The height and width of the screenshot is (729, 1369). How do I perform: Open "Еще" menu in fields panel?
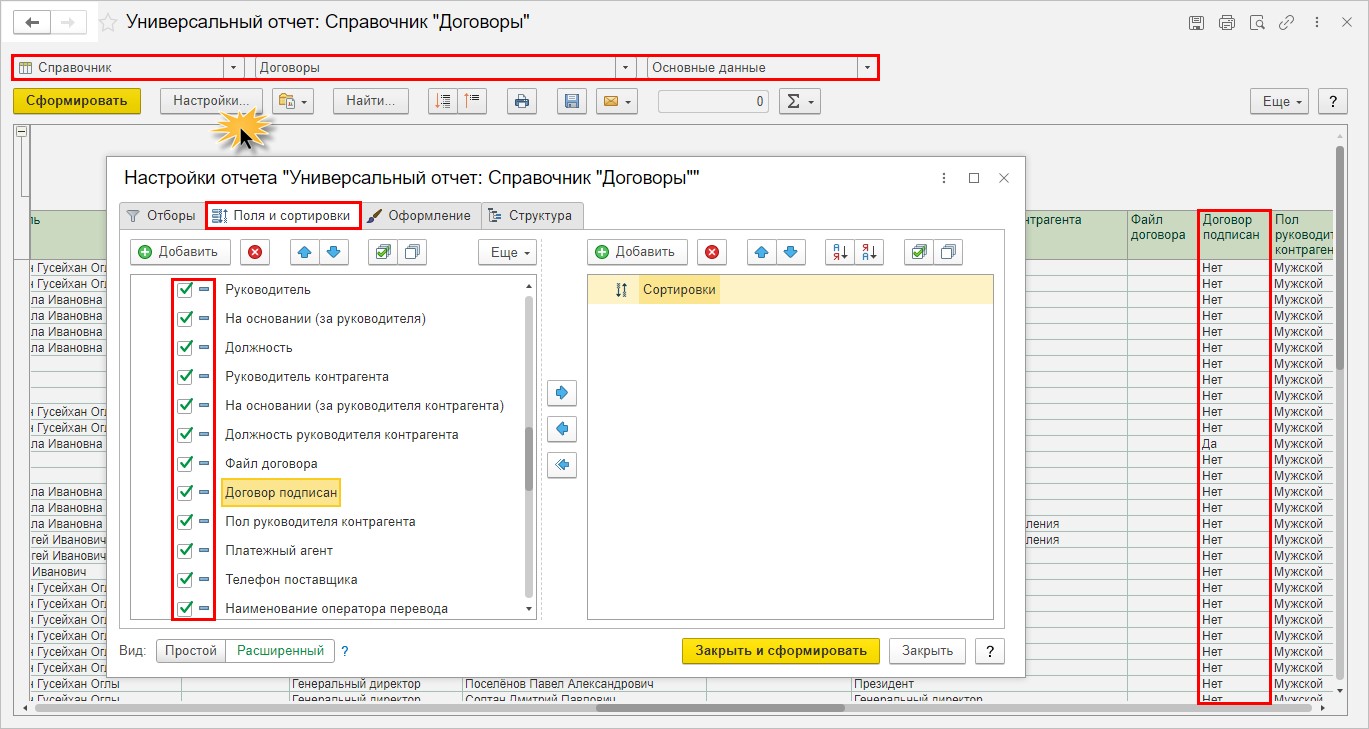coord(507,252)
